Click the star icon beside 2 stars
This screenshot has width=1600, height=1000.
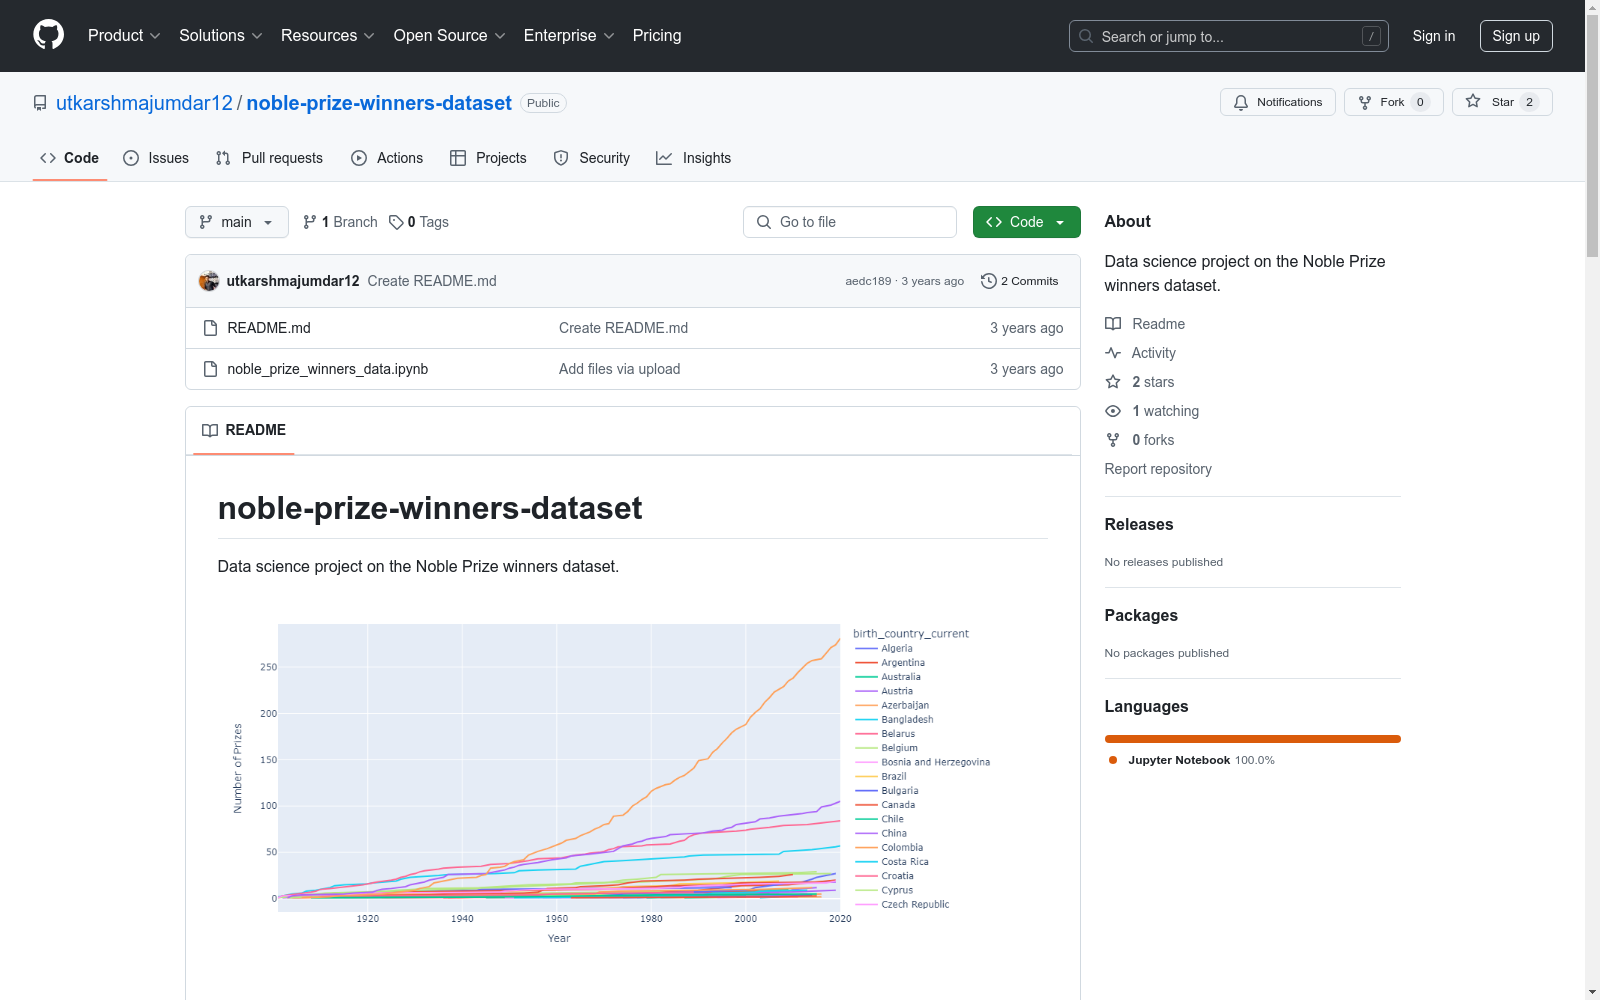pyautogui.click(x=1113, y=382)
